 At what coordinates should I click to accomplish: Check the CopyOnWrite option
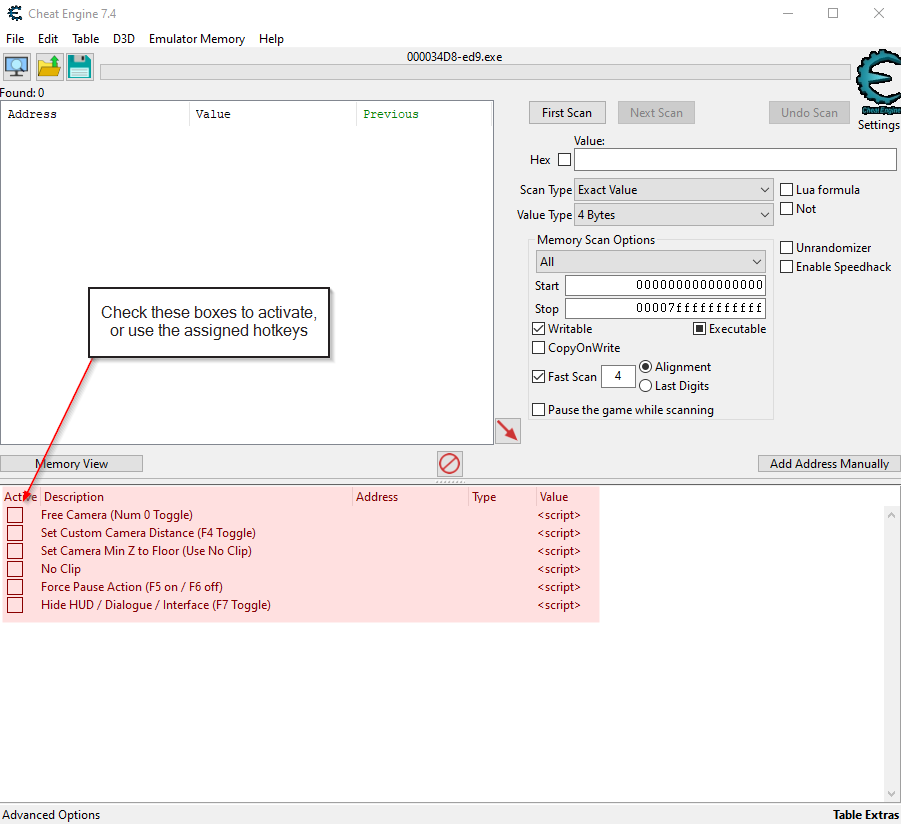[538, 348]
